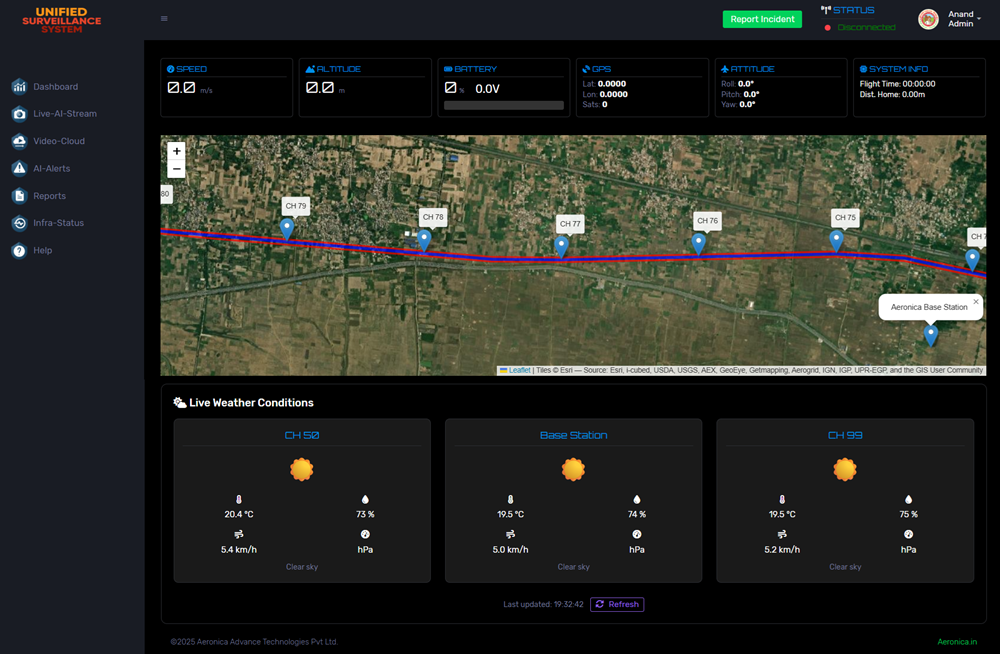The width and height of the screenshot is (1000, 654).
Task: Click the Video-Cloud sidebar icon
Action: tap(19, 141)
